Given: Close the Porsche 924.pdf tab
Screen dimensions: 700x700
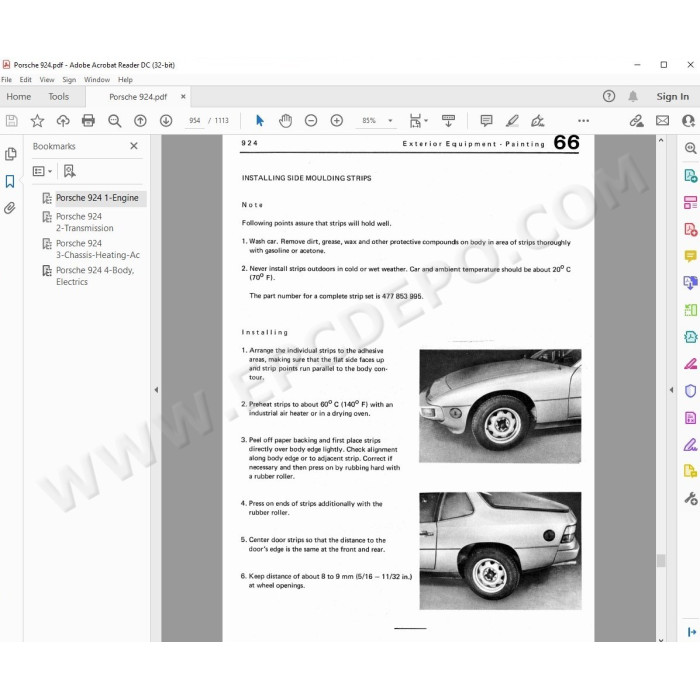Looking at the screenshot, I should tap(183, 96).
